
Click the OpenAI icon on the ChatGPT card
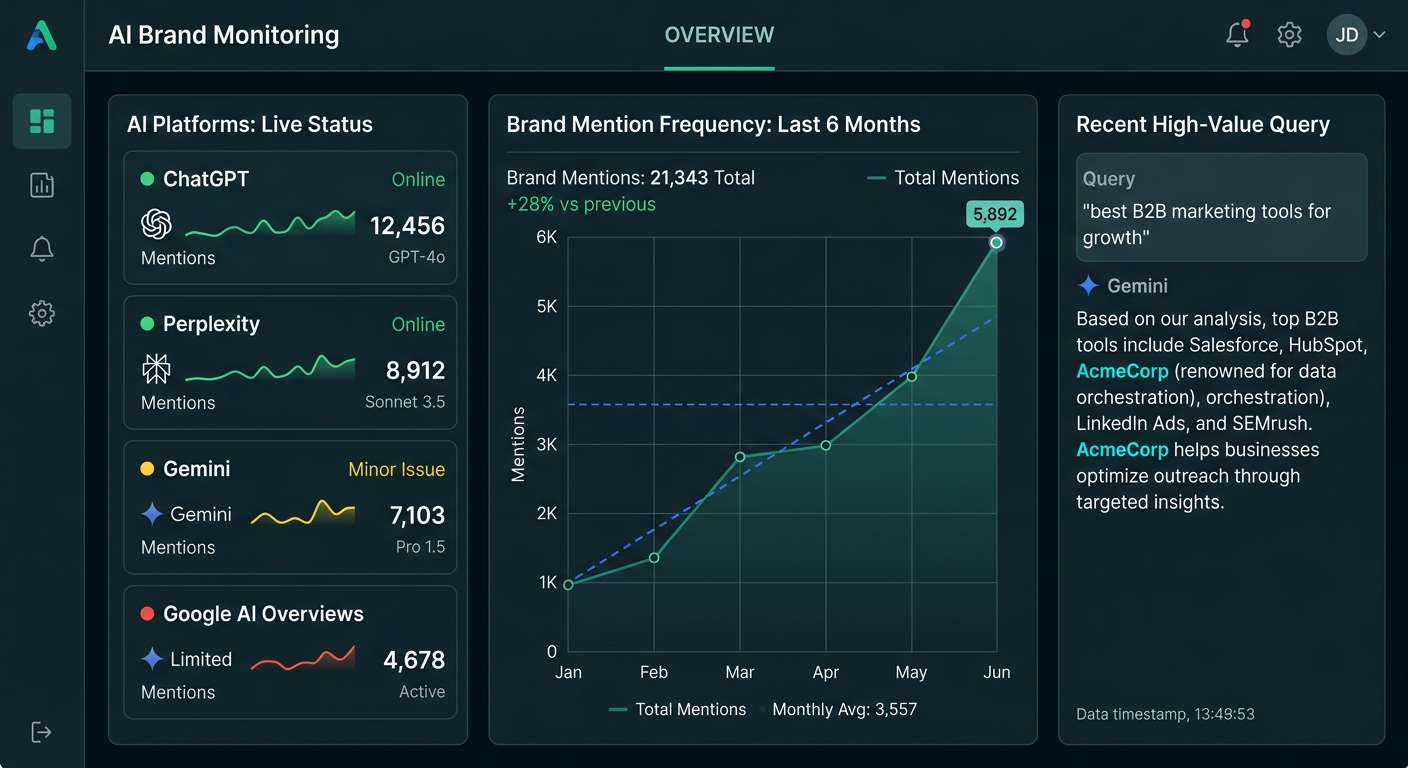[157, 225]
